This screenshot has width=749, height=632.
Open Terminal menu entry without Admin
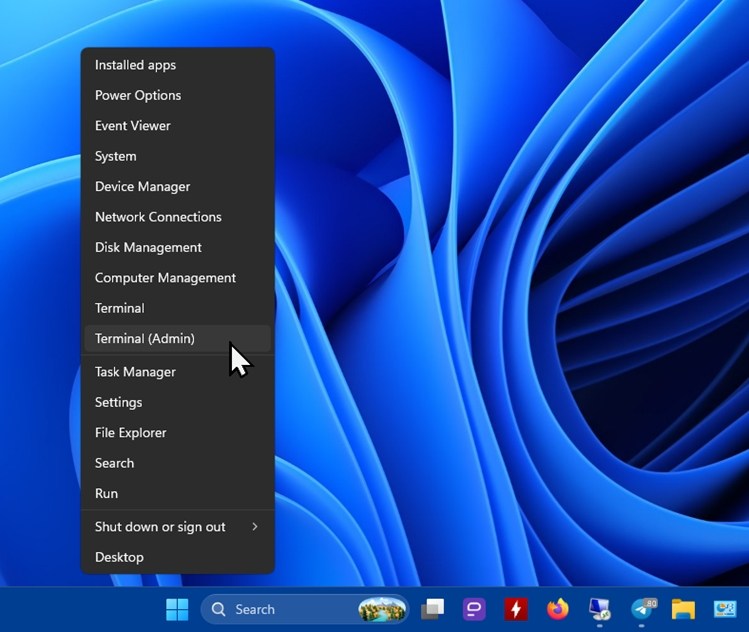coord(178,308)
